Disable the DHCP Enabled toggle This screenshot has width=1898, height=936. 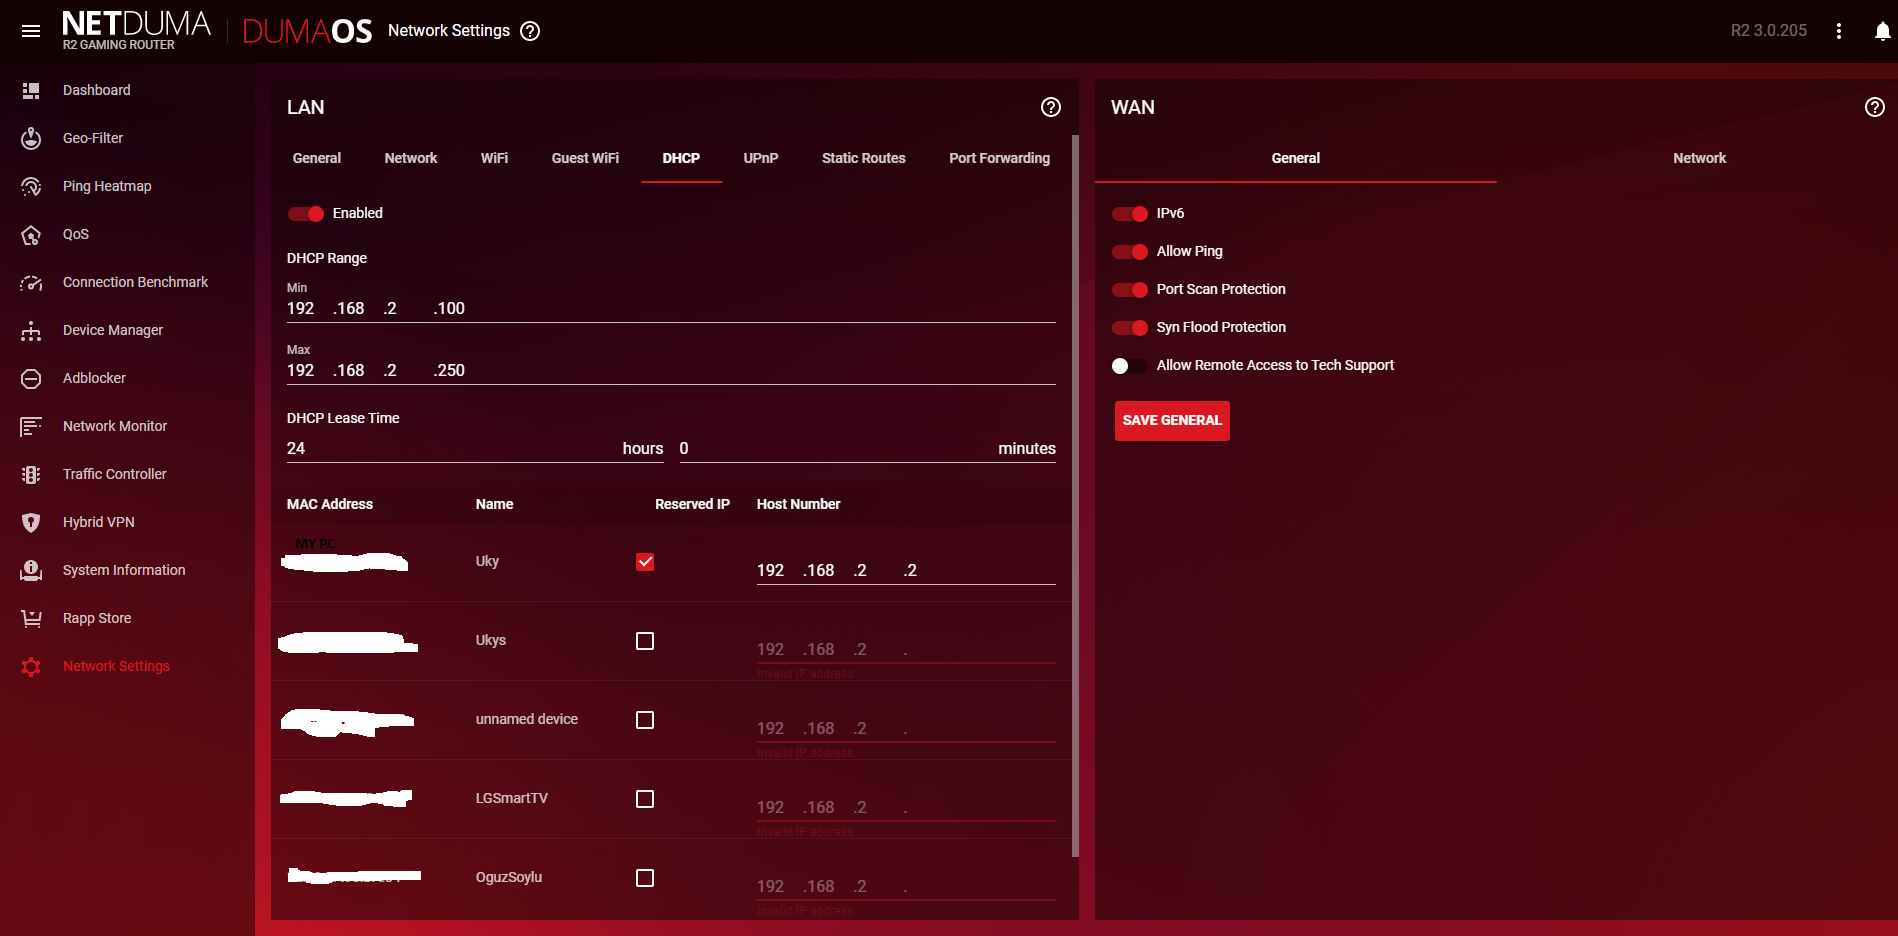point(306,214)
